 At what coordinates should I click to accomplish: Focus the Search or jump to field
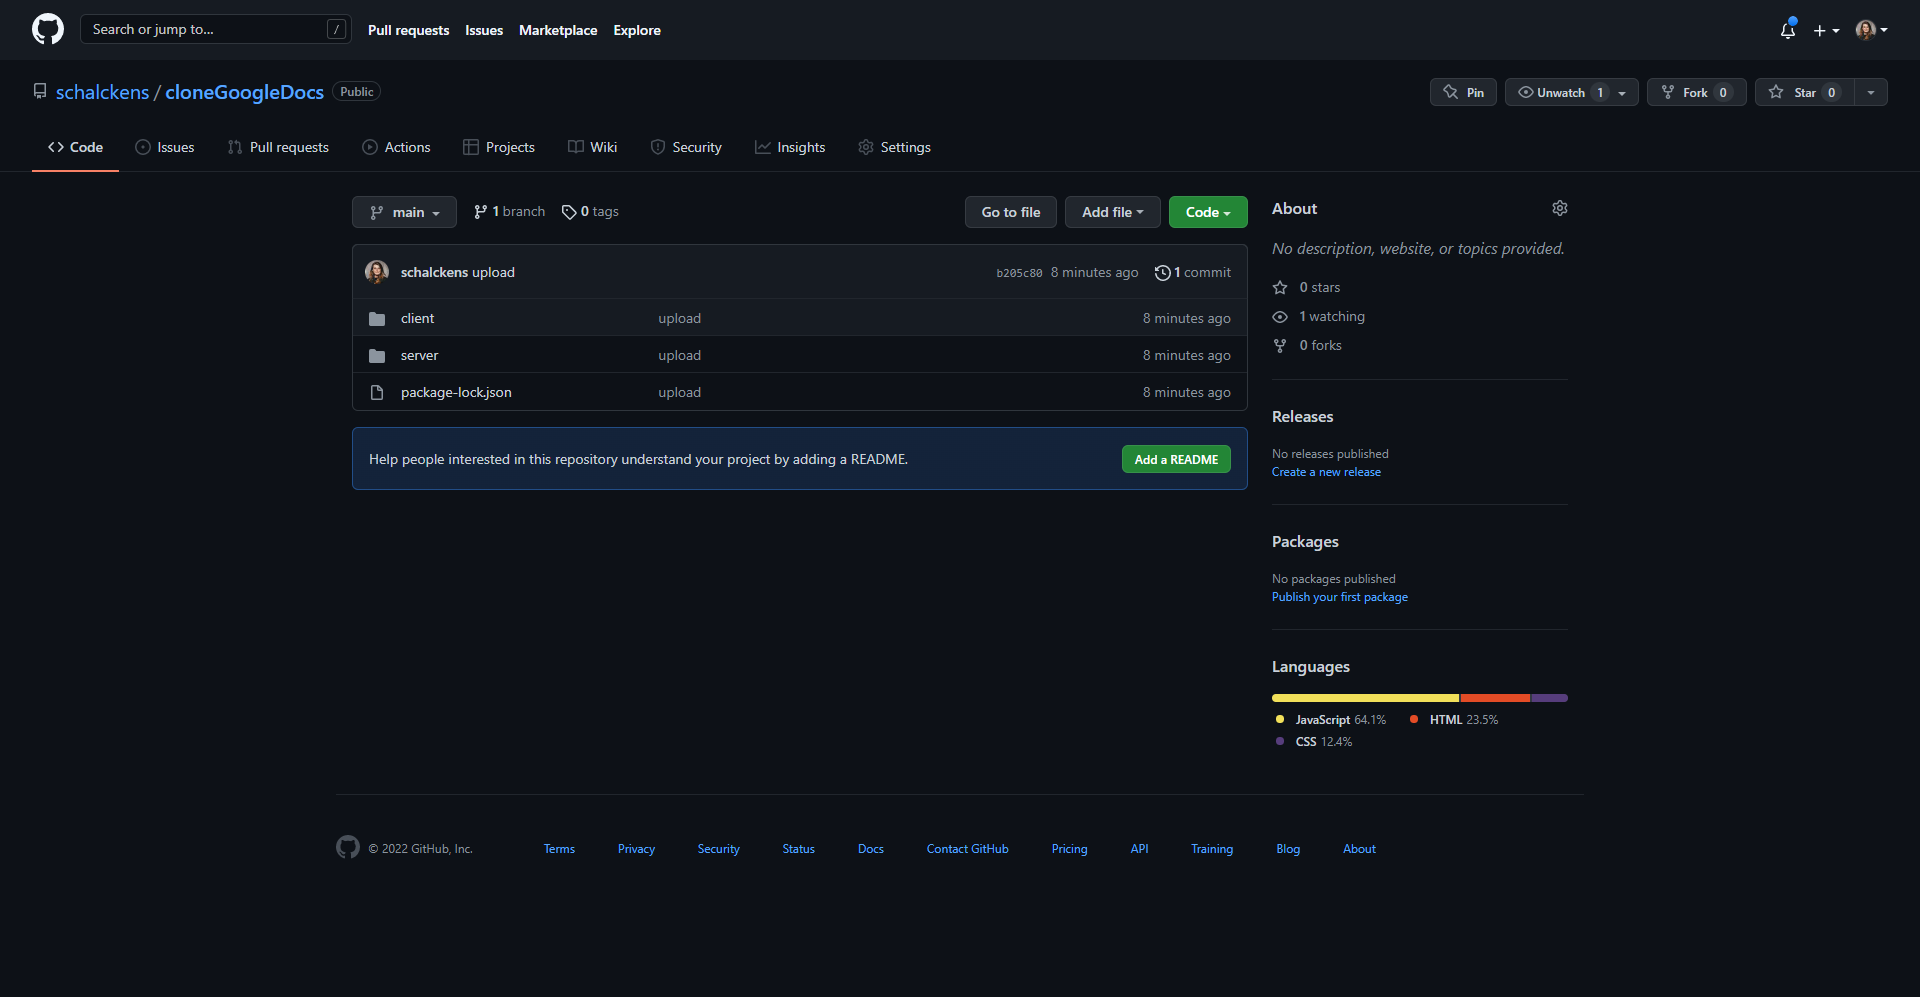216,29
